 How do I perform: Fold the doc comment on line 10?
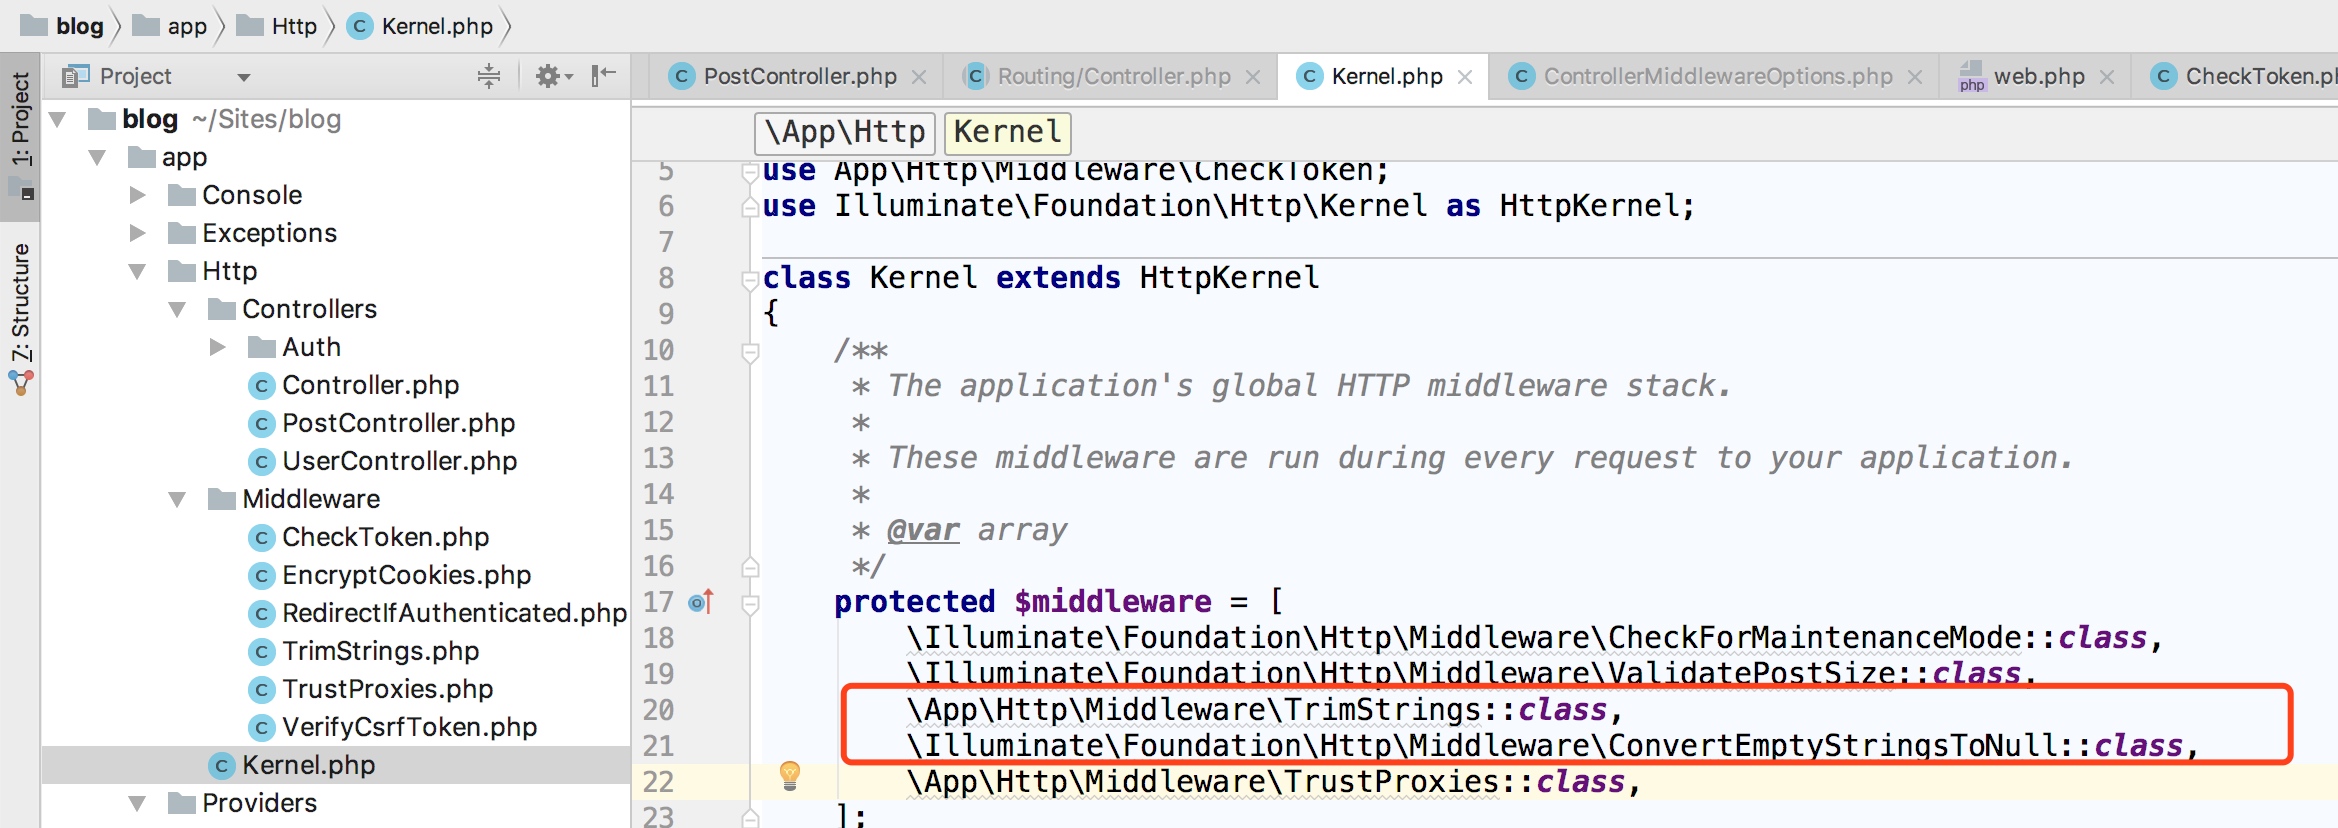pos(750,352)
